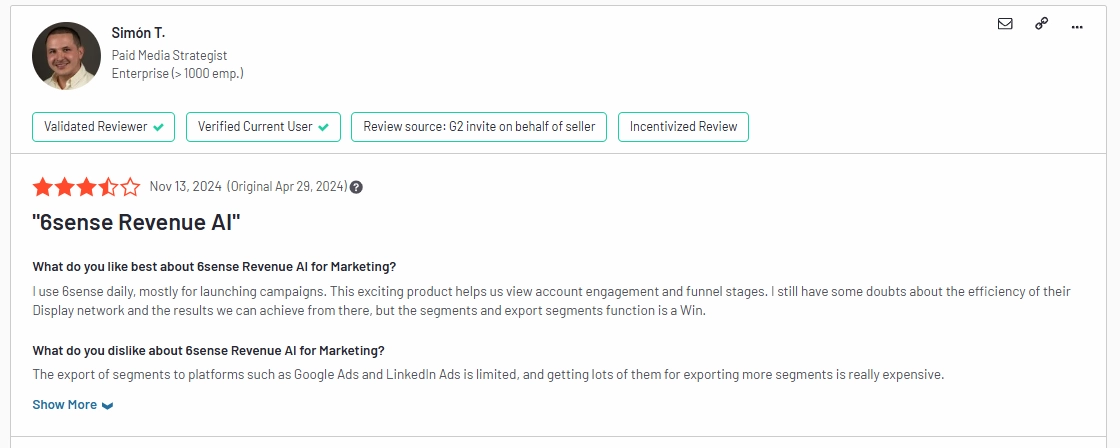
Task: Open reviewer name Simón T.
Action: [x=138, y=34]
